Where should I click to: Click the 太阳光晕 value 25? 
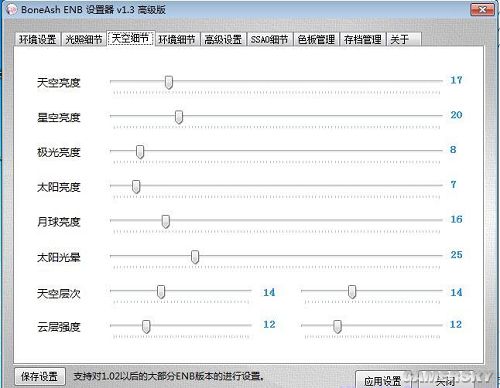(456, 255)
